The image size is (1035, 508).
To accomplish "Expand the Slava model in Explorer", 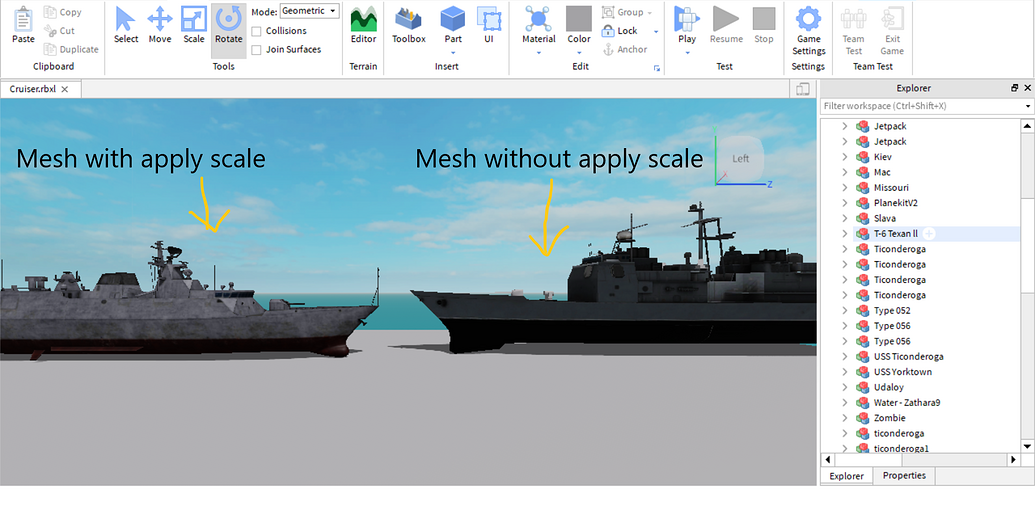I will click(844, 218).
